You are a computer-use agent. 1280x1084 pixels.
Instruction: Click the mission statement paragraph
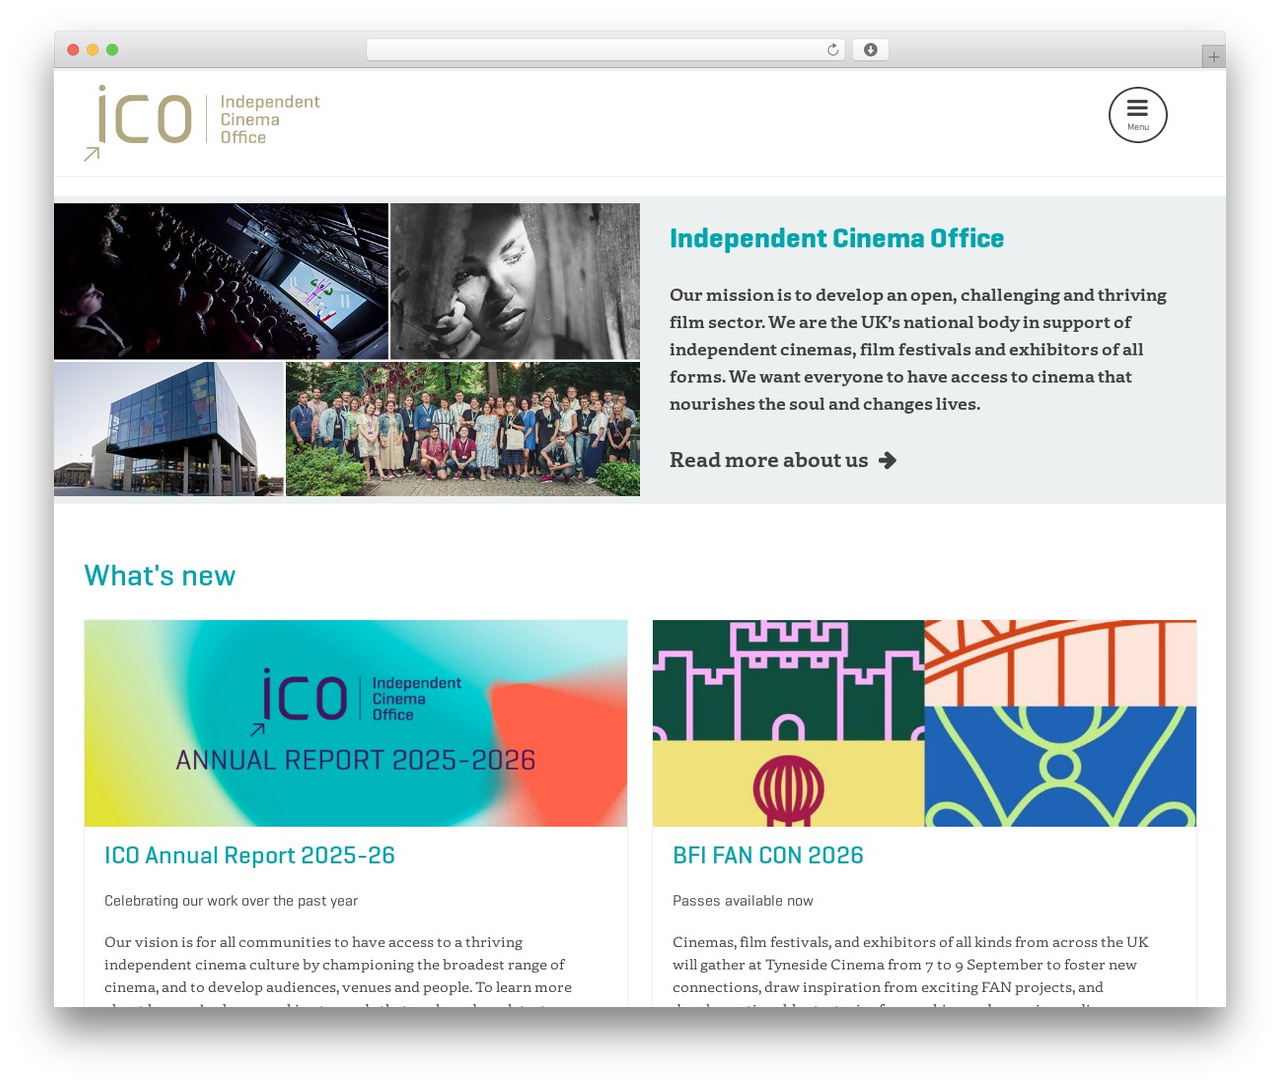(918, 349)
